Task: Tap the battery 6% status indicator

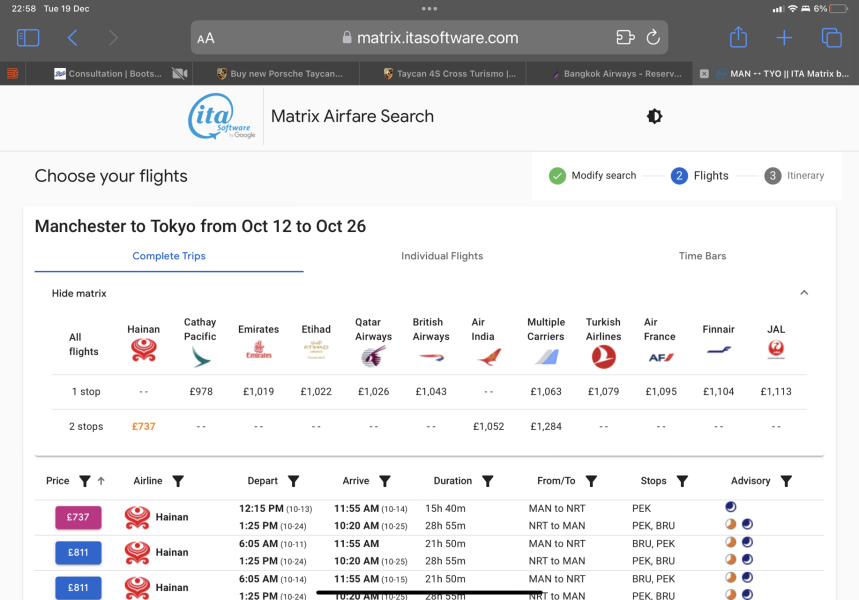Action: point(831,8)
